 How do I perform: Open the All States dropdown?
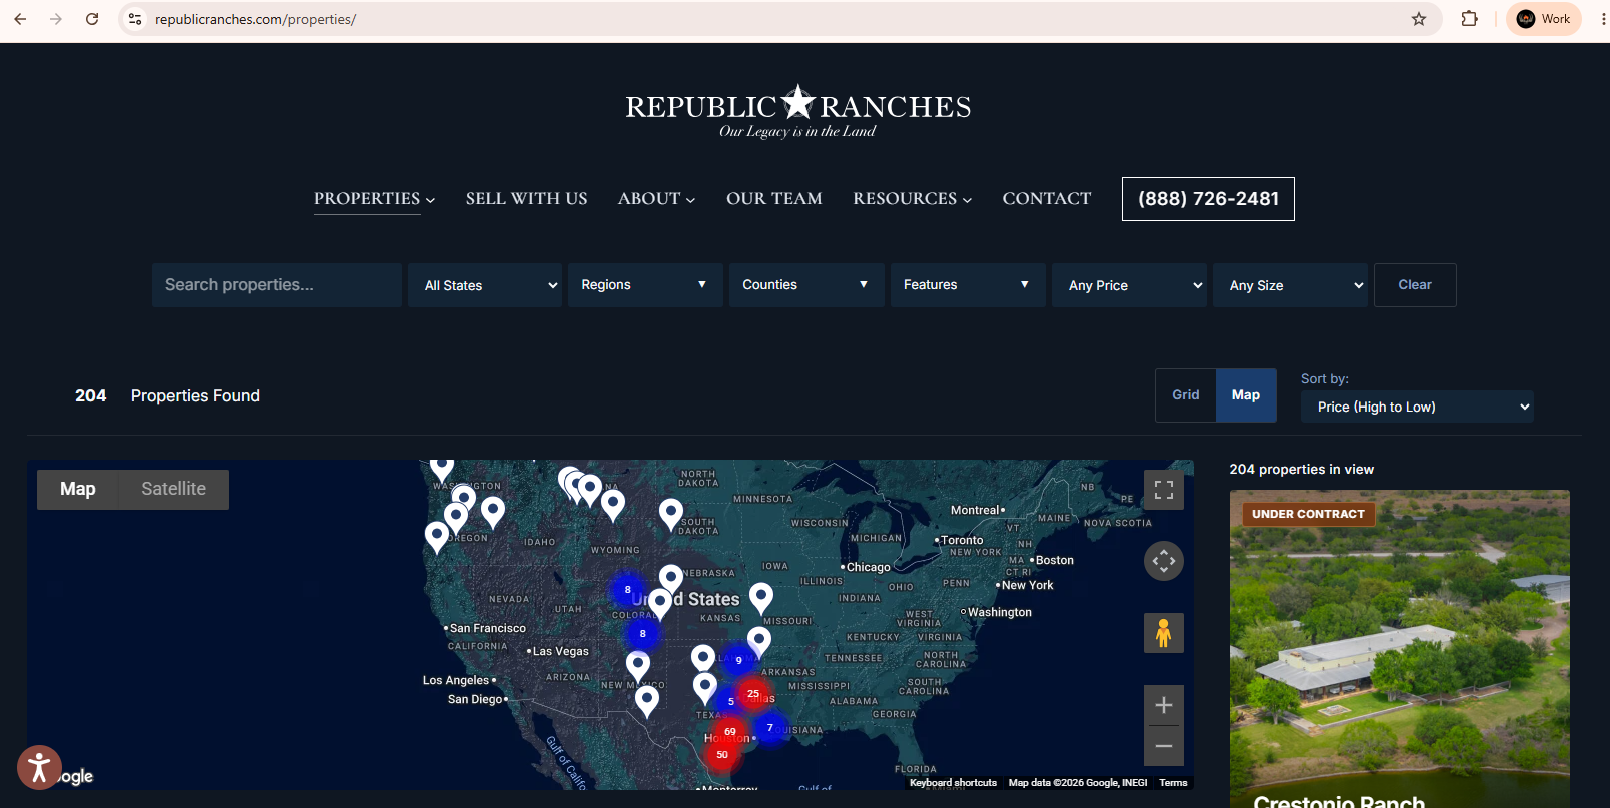(485, 285)
